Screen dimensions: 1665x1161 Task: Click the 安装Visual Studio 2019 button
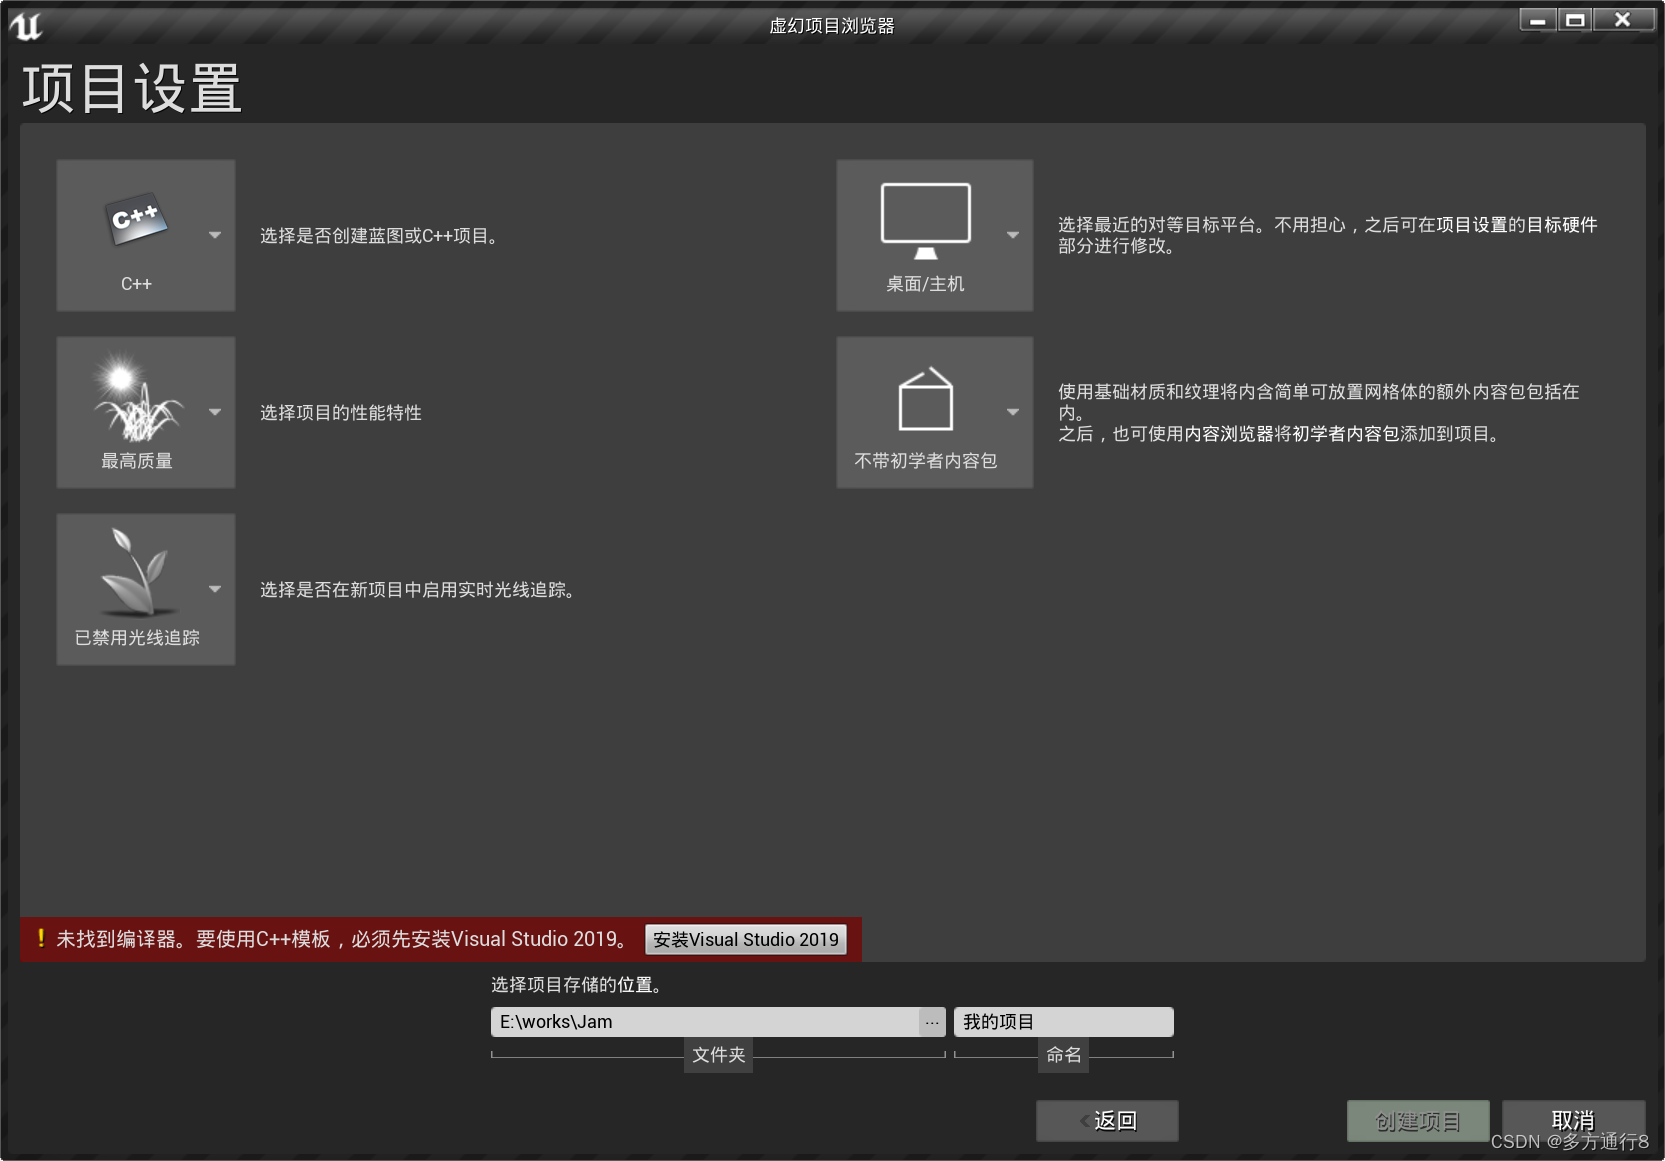tap(746, 939)
